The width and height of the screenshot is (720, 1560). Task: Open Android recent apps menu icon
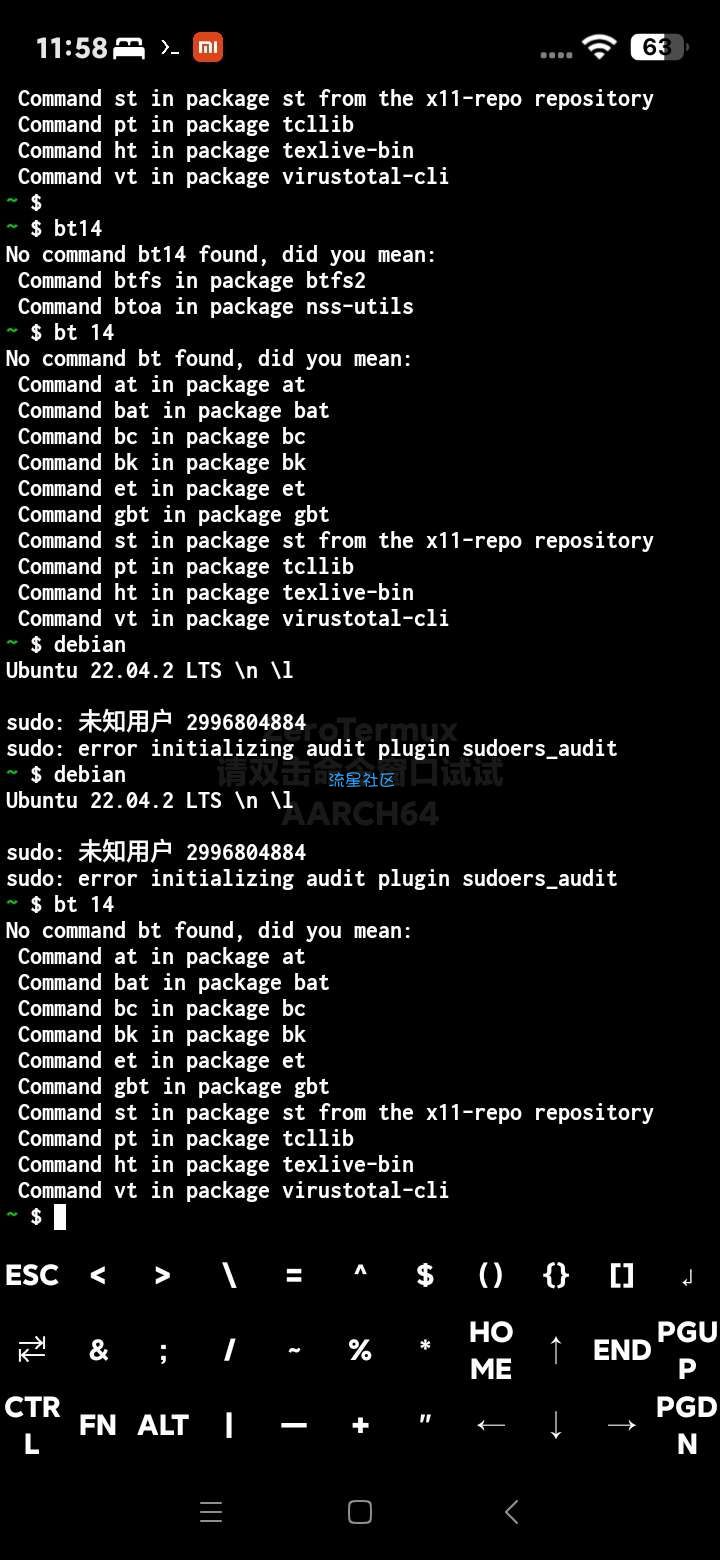[x=211, y=1512]
